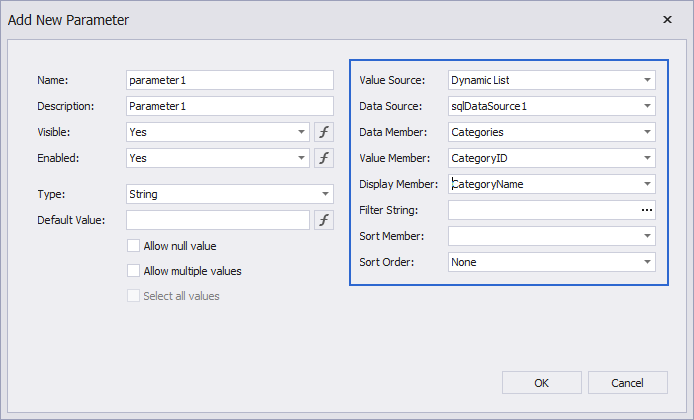Open the Data Source dropdown list
This screenshot has width=694, height=420.
(647, 106)
